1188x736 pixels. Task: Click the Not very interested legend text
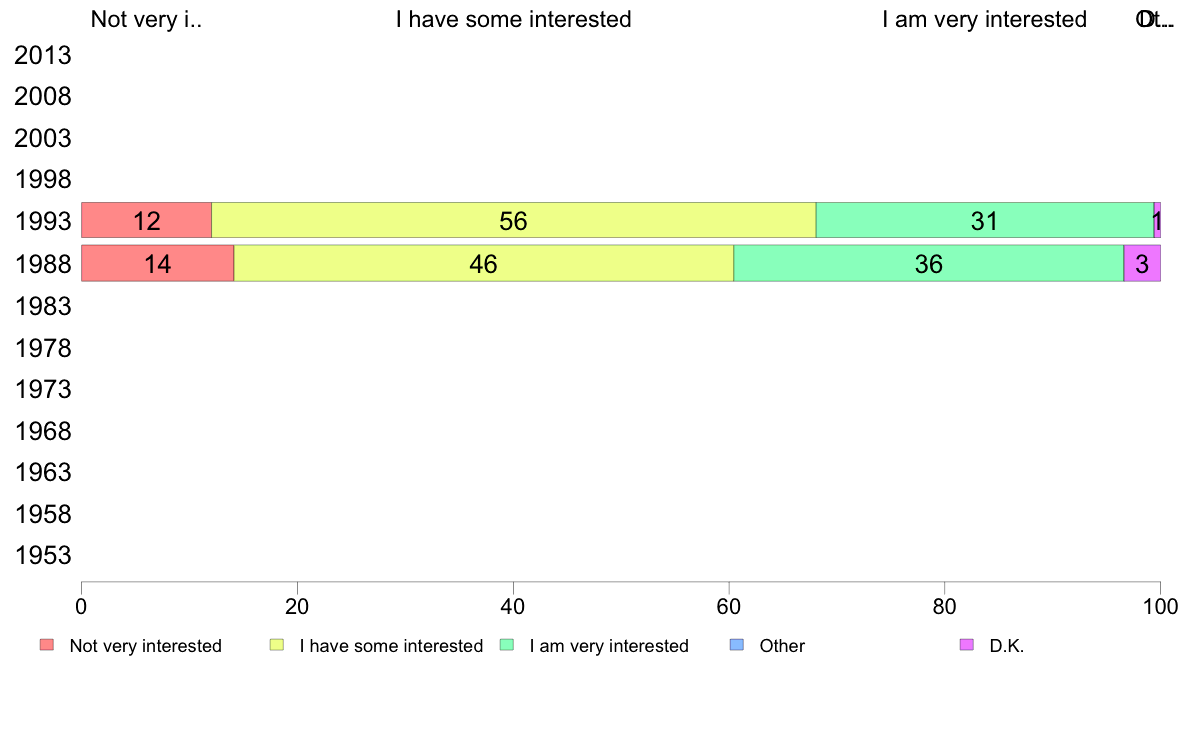[145, 646]
